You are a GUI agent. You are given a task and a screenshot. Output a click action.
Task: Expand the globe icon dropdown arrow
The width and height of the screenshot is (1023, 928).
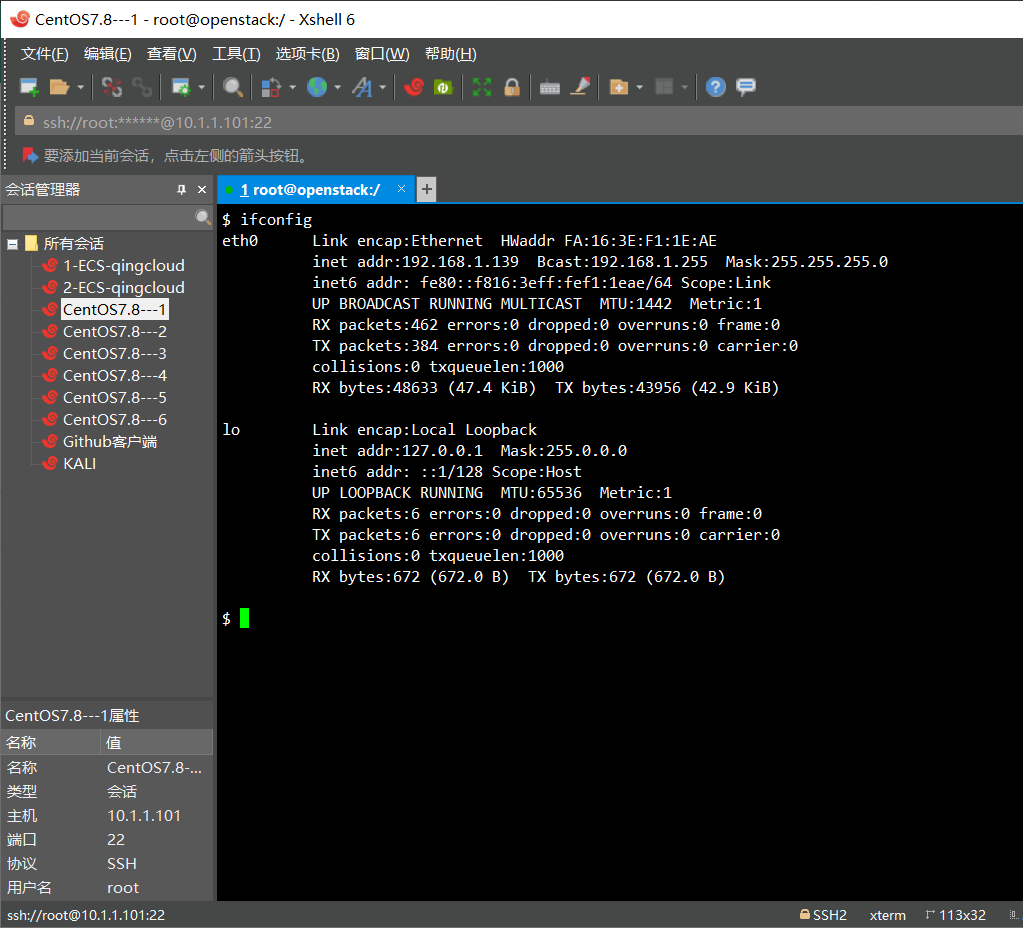(x=338, y=88)
